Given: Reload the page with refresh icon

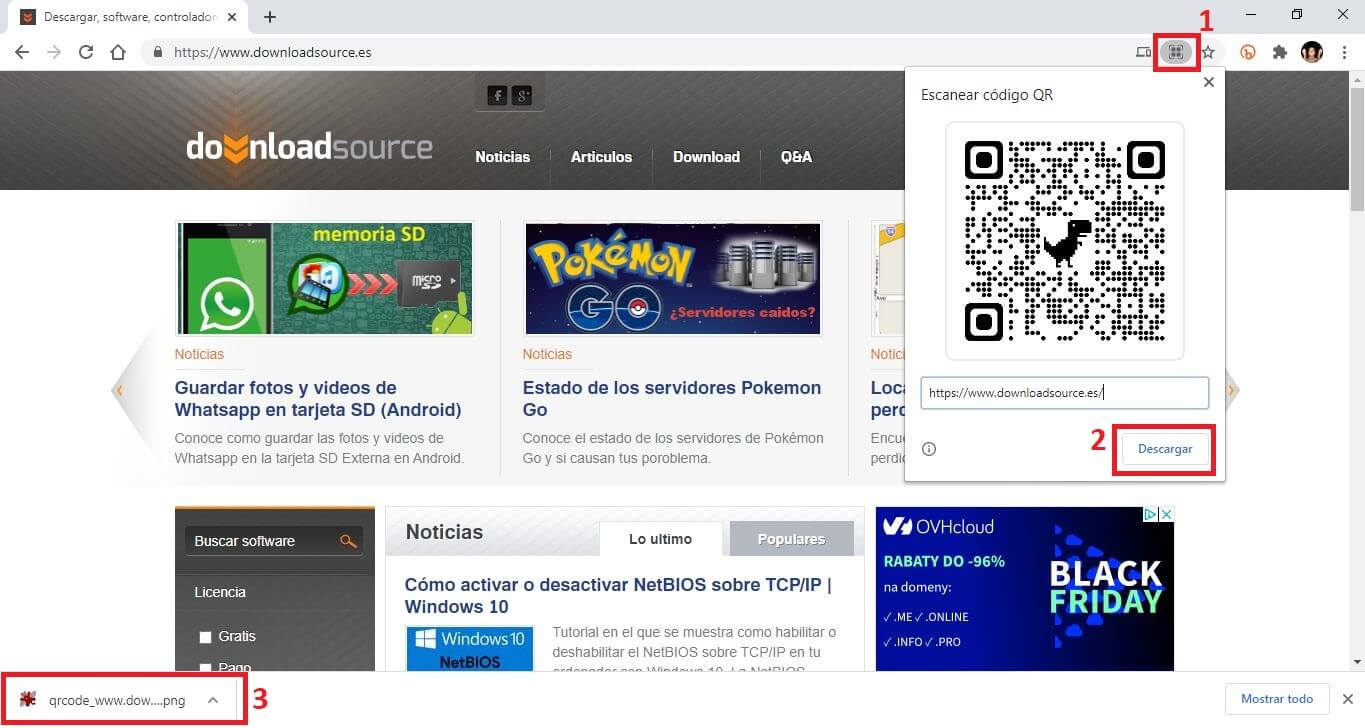Looking at the screenshot, I should (x=86, y=52).
